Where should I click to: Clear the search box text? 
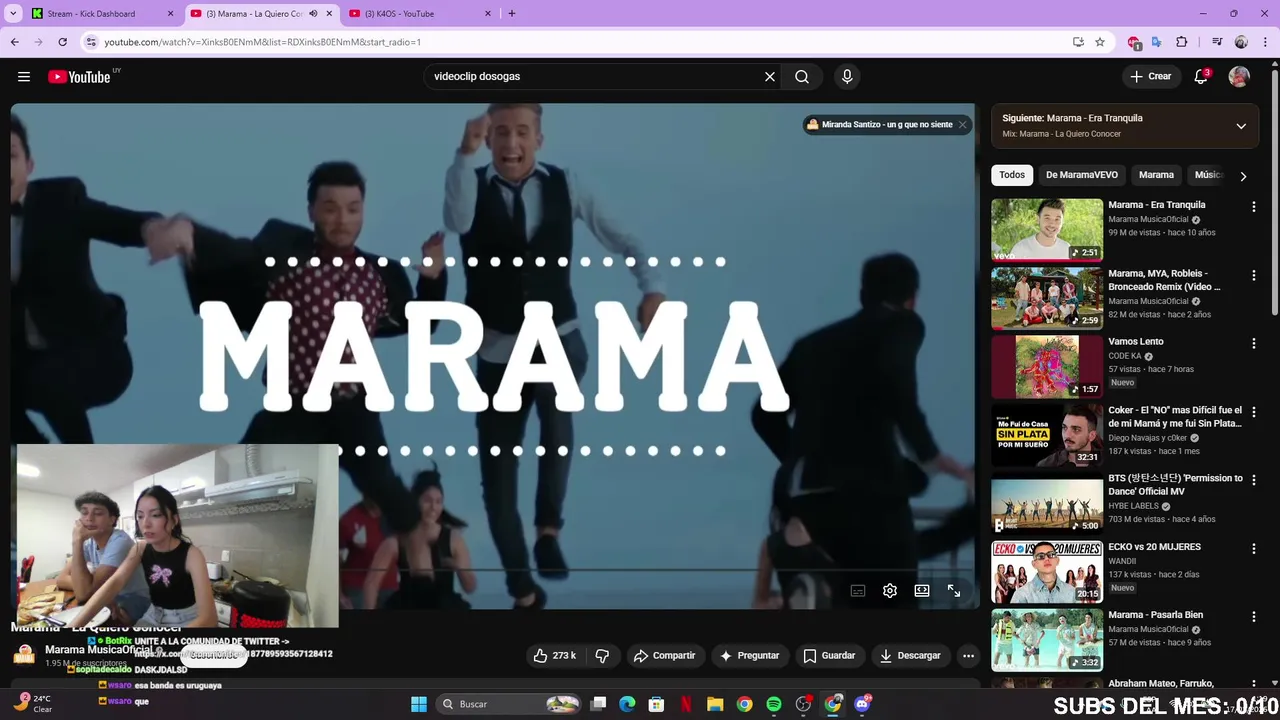click(770, 76)
